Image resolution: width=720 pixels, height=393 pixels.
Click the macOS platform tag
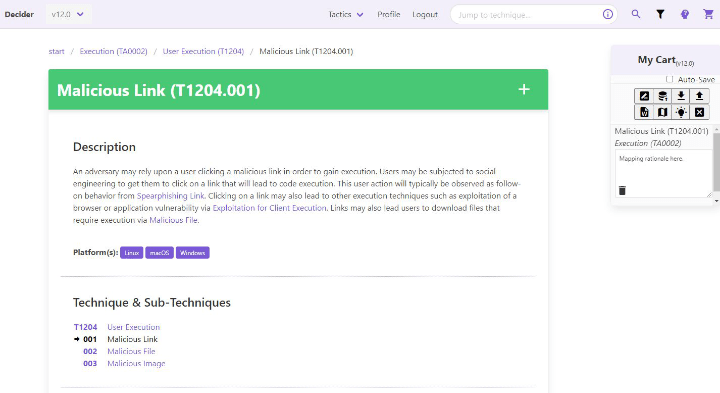tap(159, 253)
